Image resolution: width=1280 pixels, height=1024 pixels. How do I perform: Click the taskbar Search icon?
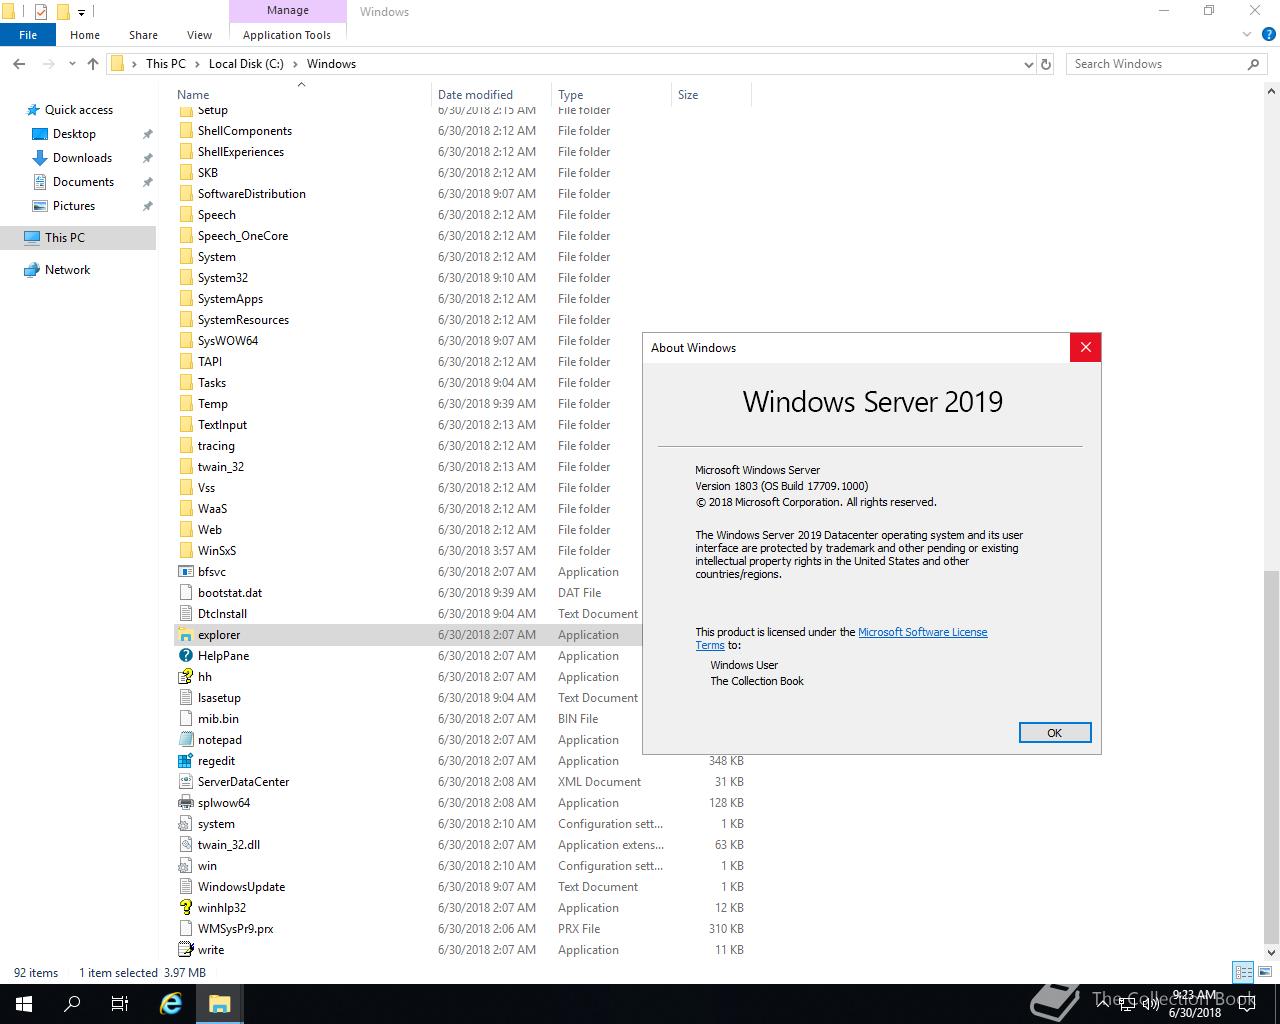coord(72,1004)
